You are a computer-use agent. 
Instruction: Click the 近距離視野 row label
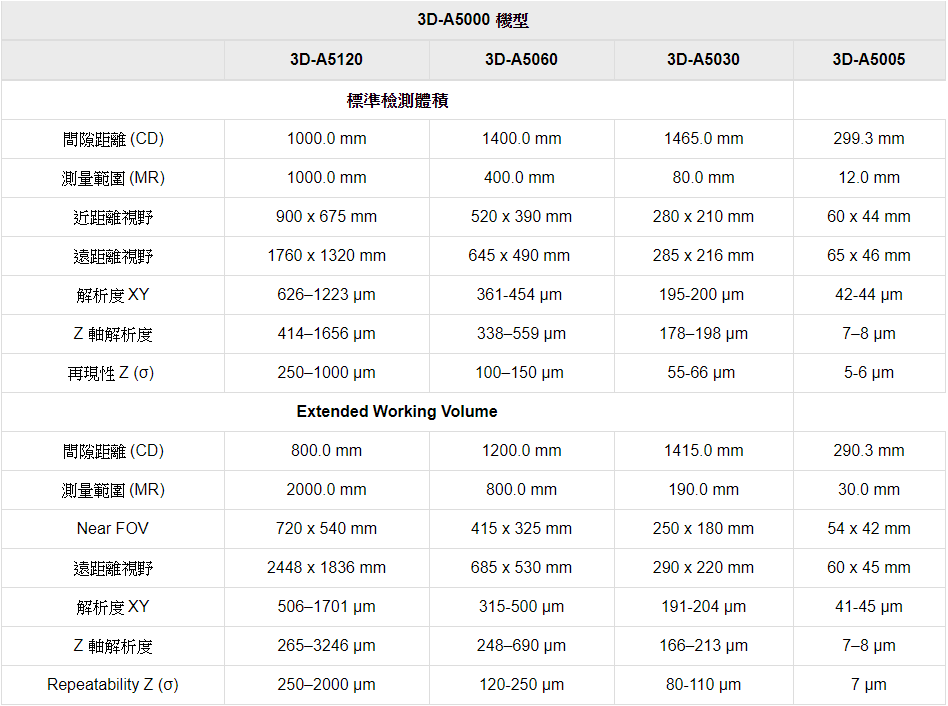click(x=113, y=217)
